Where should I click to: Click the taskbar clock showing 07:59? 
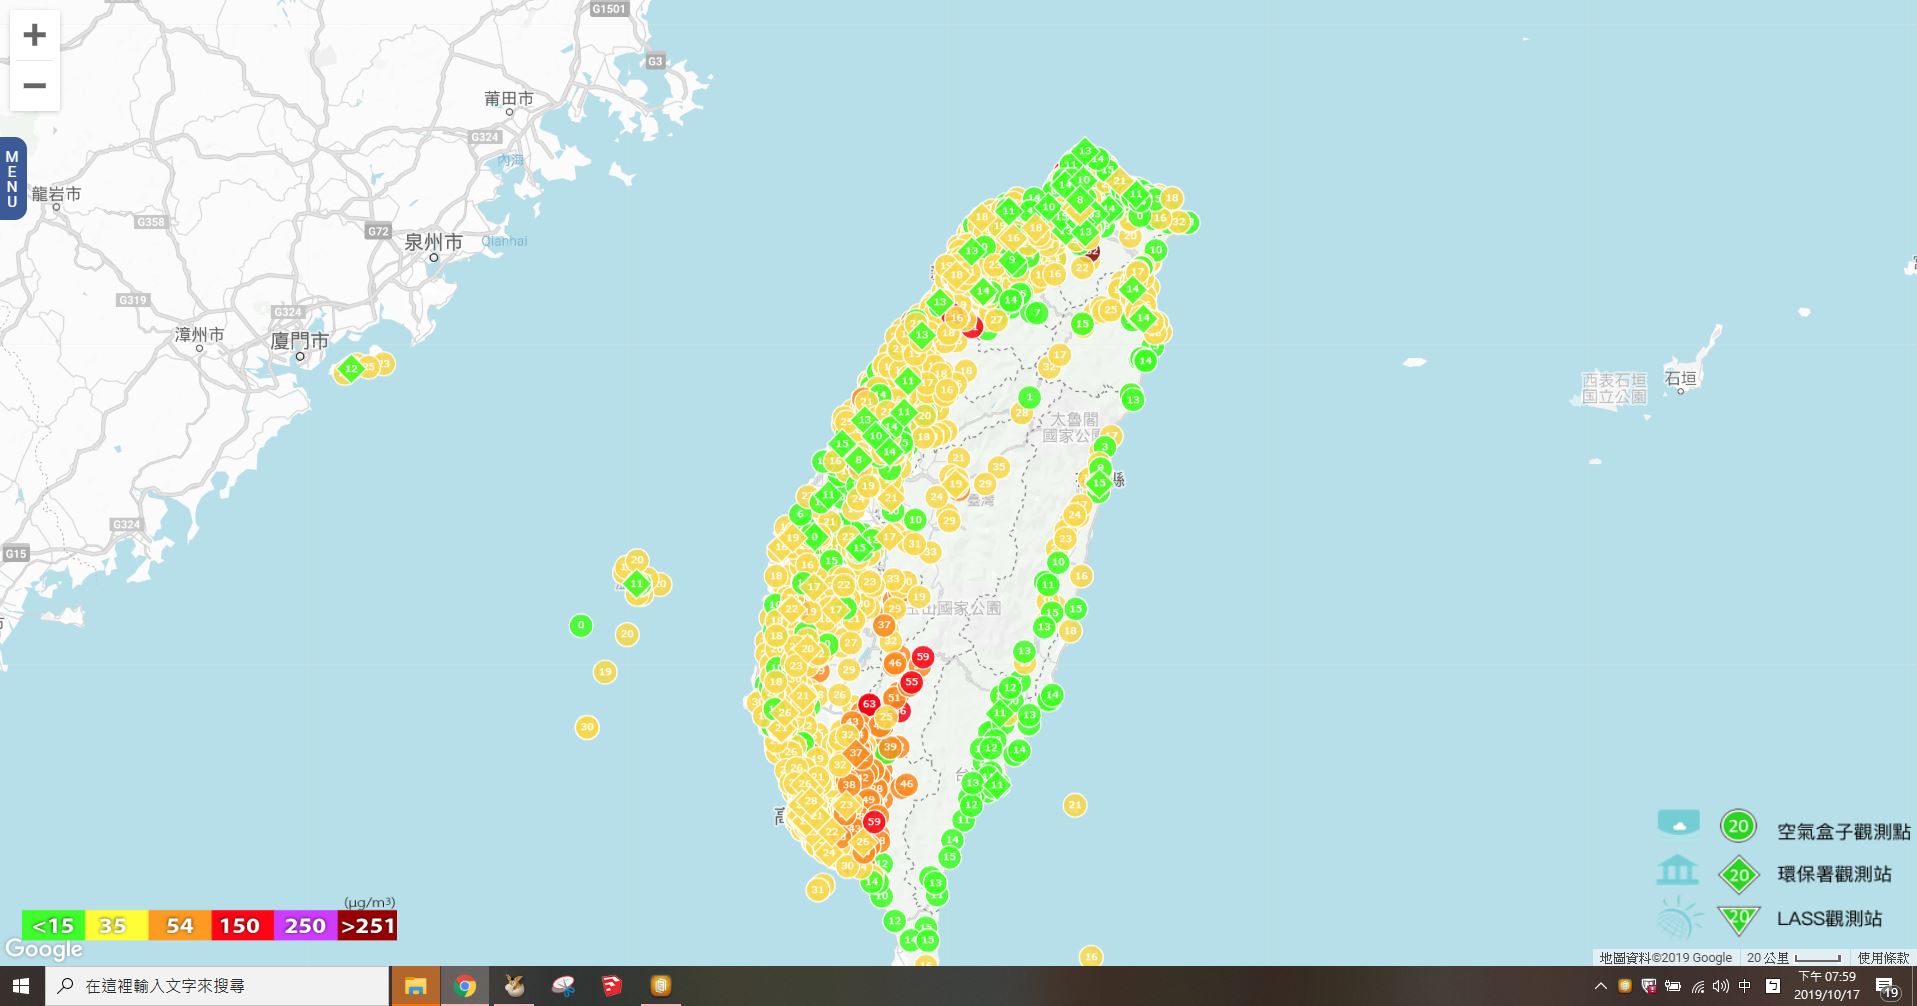click(1827, 986)
